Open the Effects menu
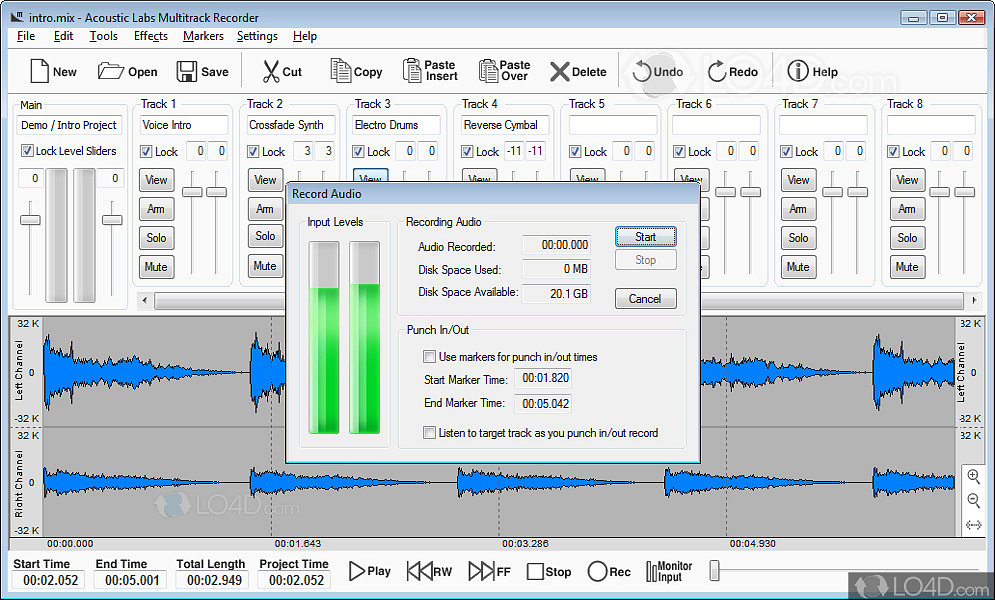The height and width of the screenshot is (600, 995). (x=151, y=36)
